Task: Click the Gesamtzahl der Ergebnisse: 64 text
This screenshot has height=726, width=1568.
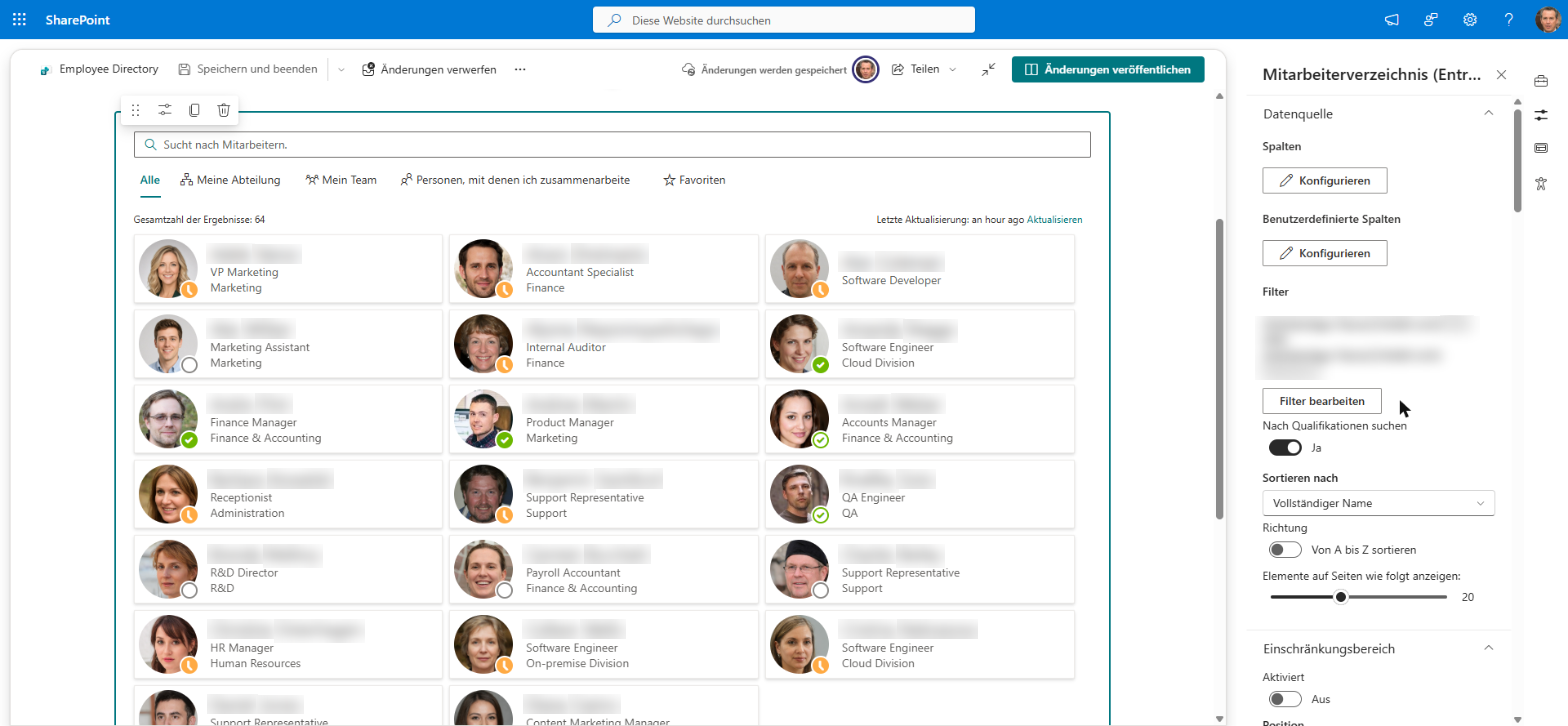Action: [199, 219]
